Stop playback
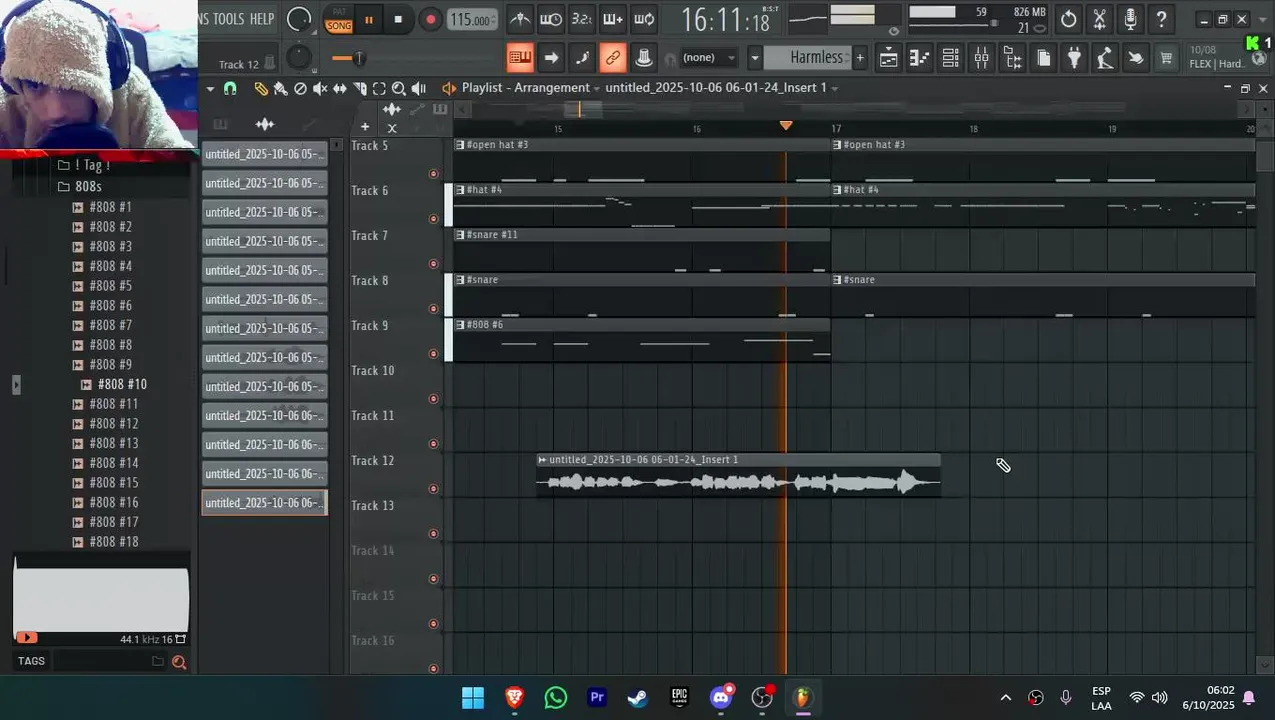Viewport: 1275px width, 720px height. coord(398,19)
